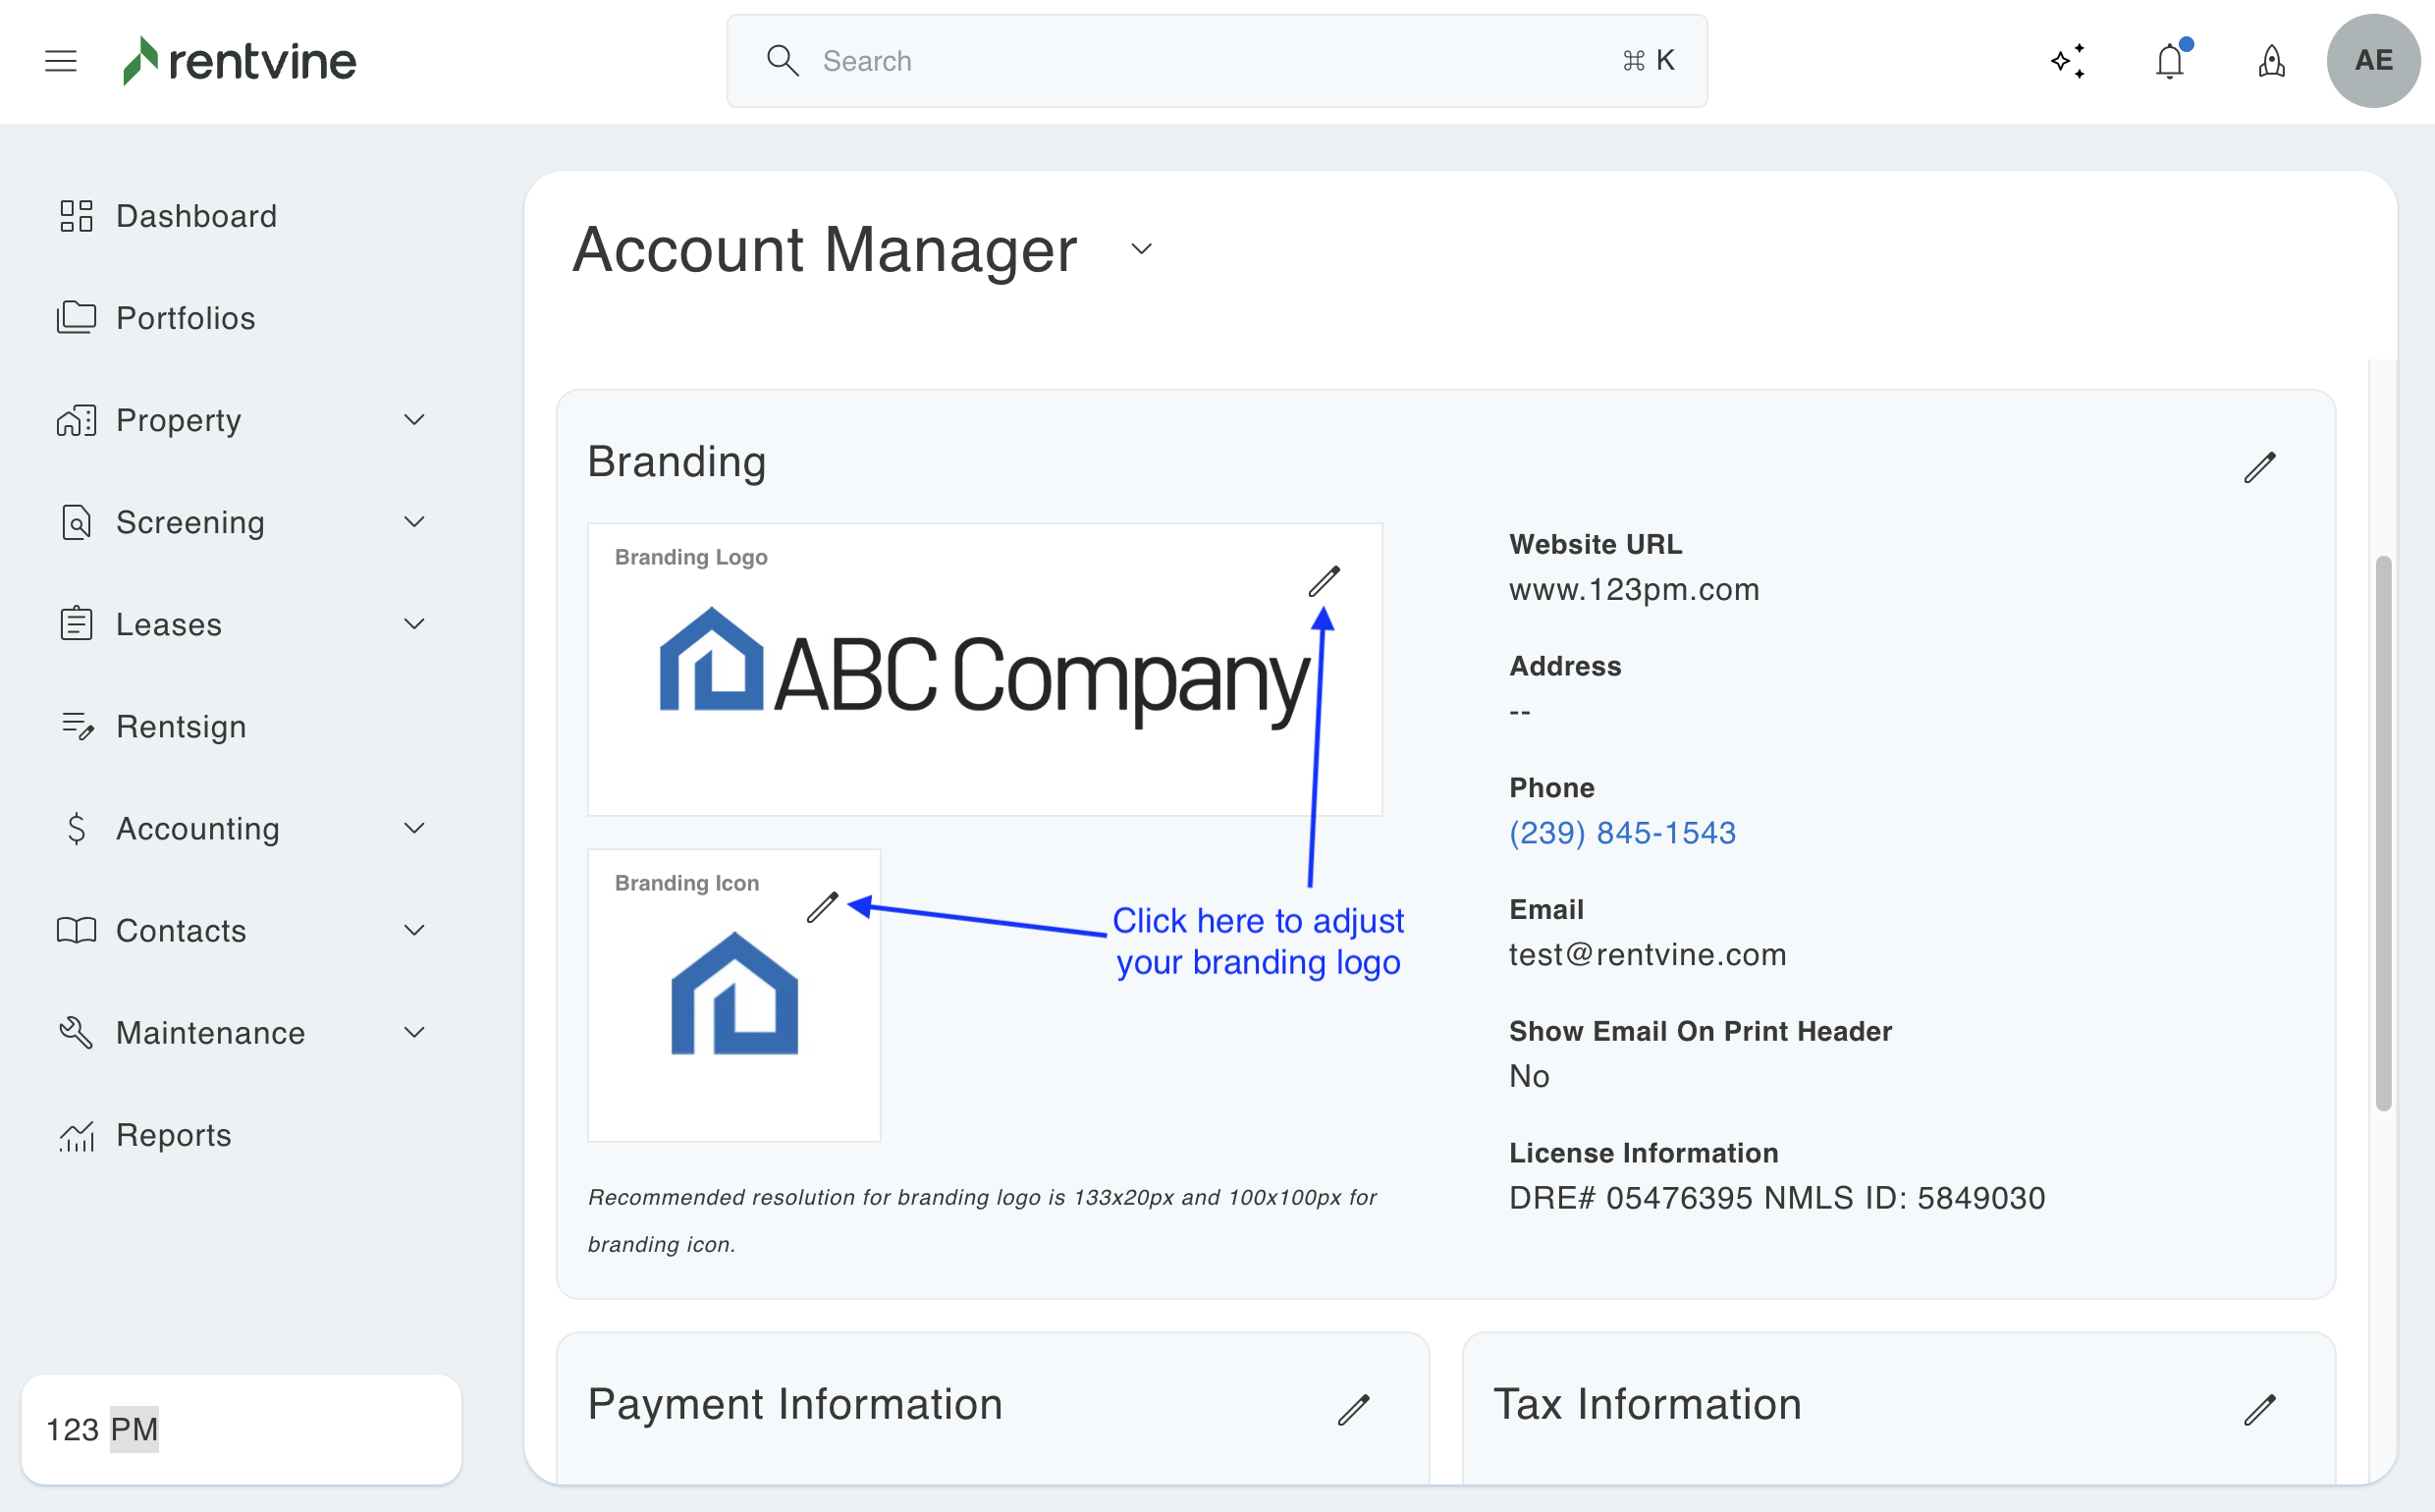Image resolution: width=2435 pixels, height=1512 pixels.
Task: Edit the Branding section with pencil icon
Action: 2259,467
